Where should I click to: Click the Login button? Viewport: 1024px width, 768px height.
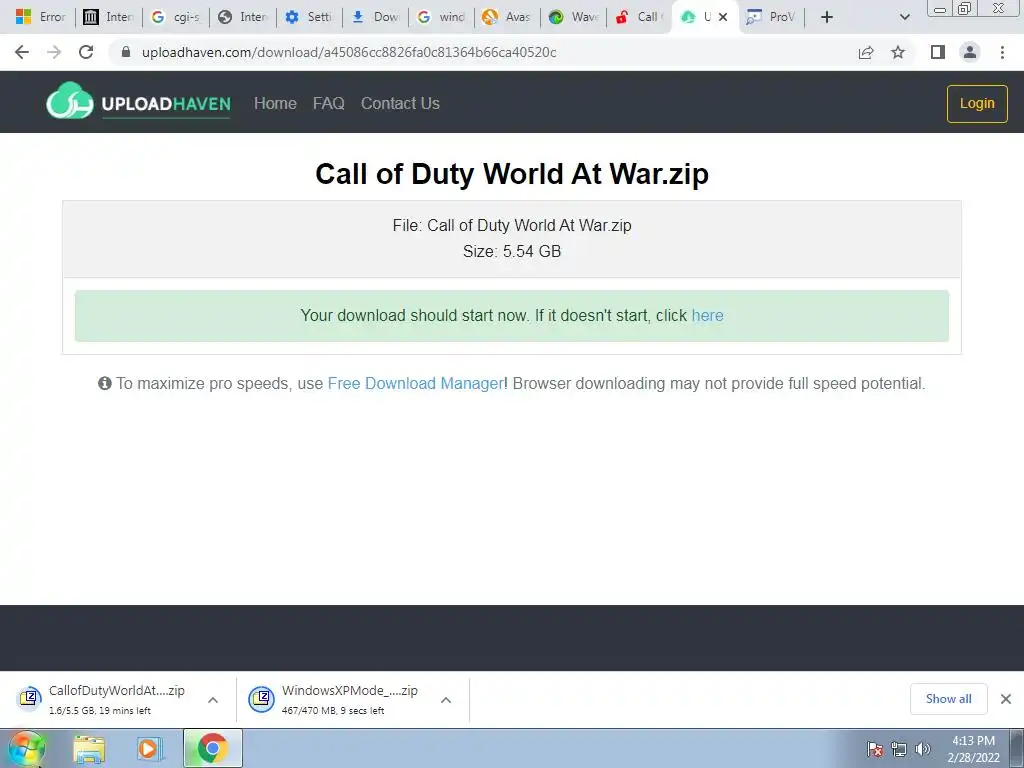tap(977, 103)
